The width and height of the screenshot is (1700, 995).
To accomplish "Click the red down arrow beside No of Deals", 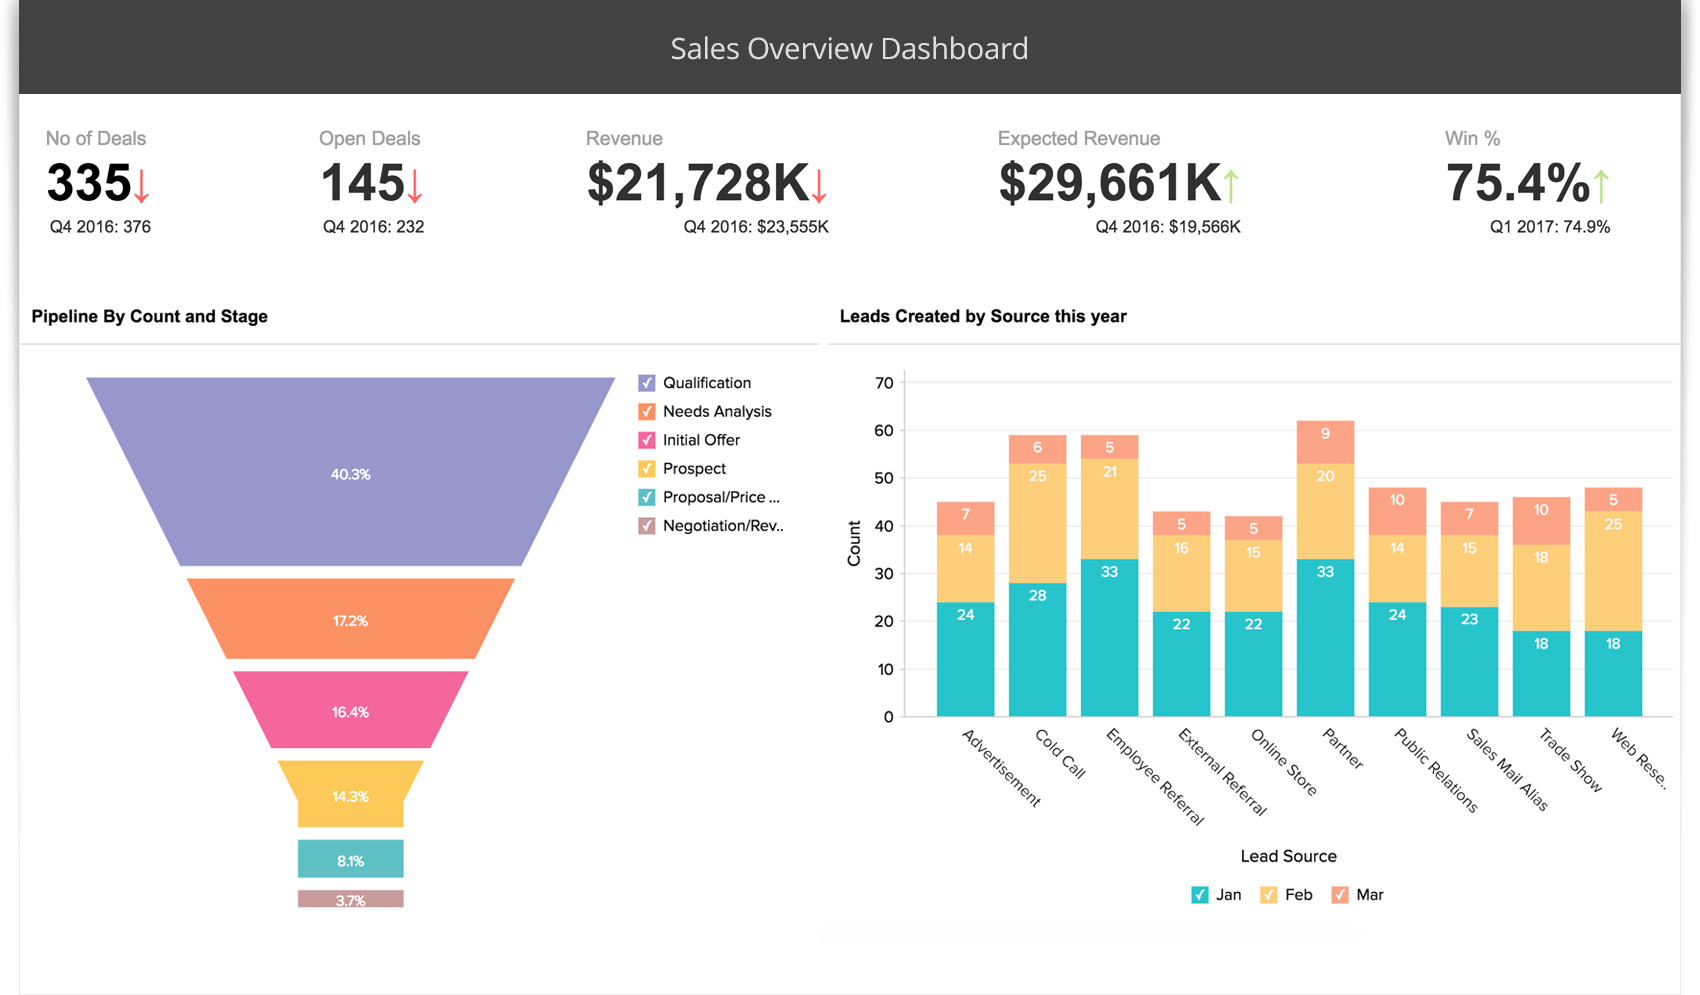I will [142, 186].
